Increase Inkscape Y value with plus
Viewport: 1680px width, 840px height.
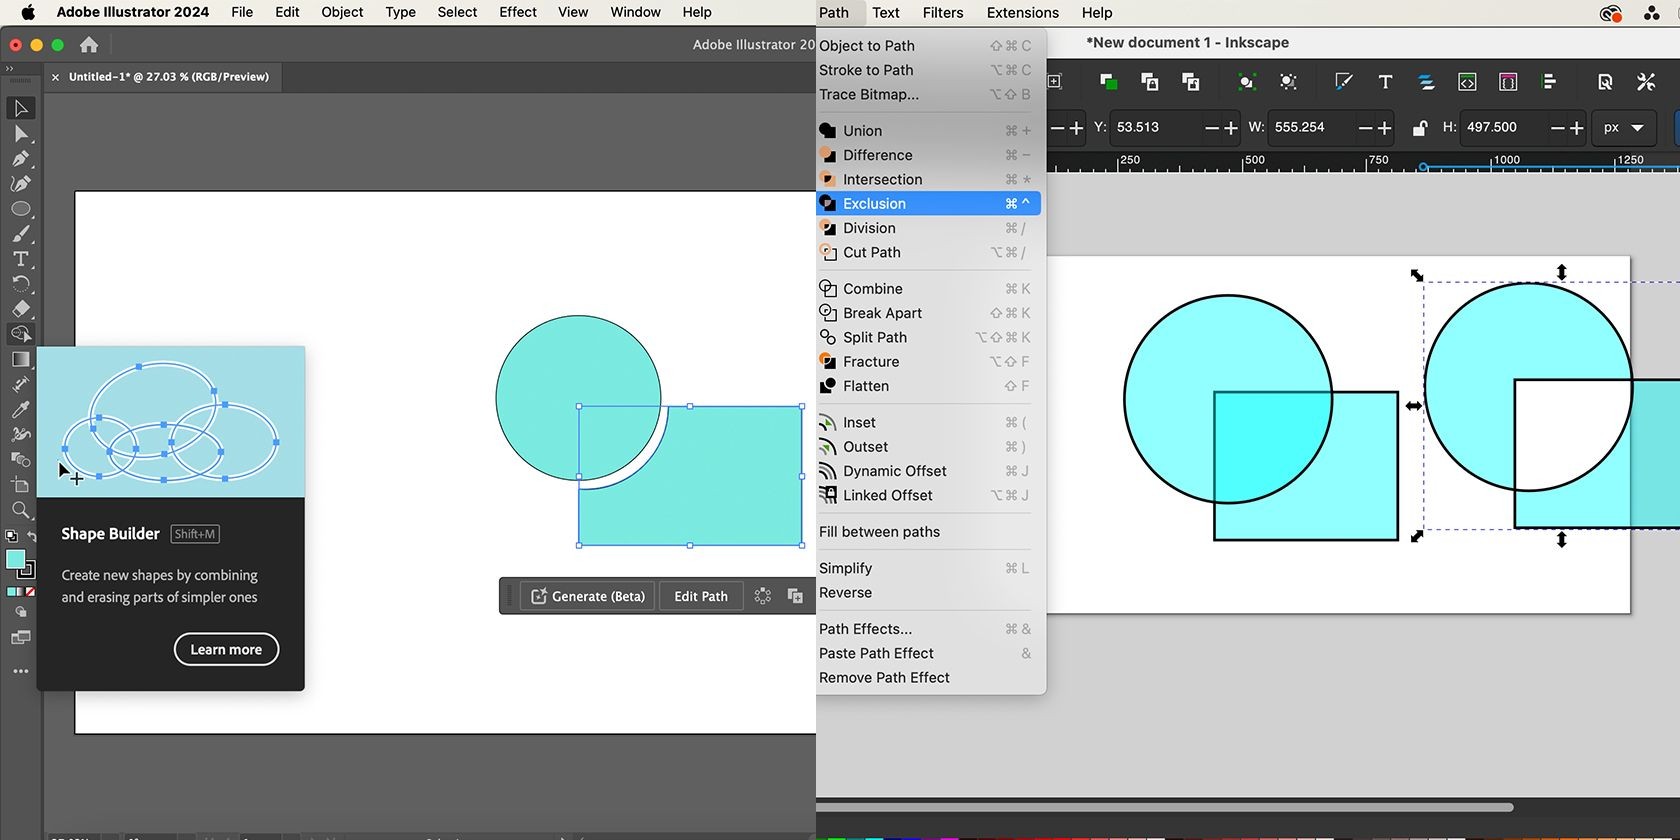1231,128
